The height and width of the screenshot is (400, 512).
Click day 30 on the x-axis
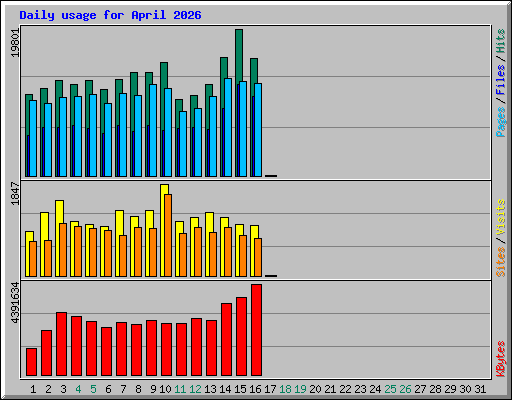tap(465, 389)
